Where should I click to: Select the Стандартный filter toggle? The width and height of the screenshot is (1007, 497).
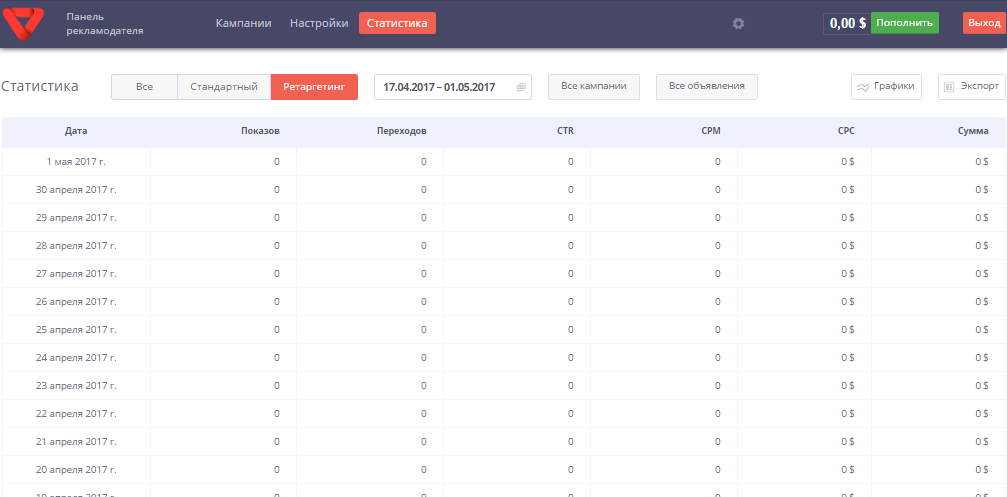pos(224,87)
